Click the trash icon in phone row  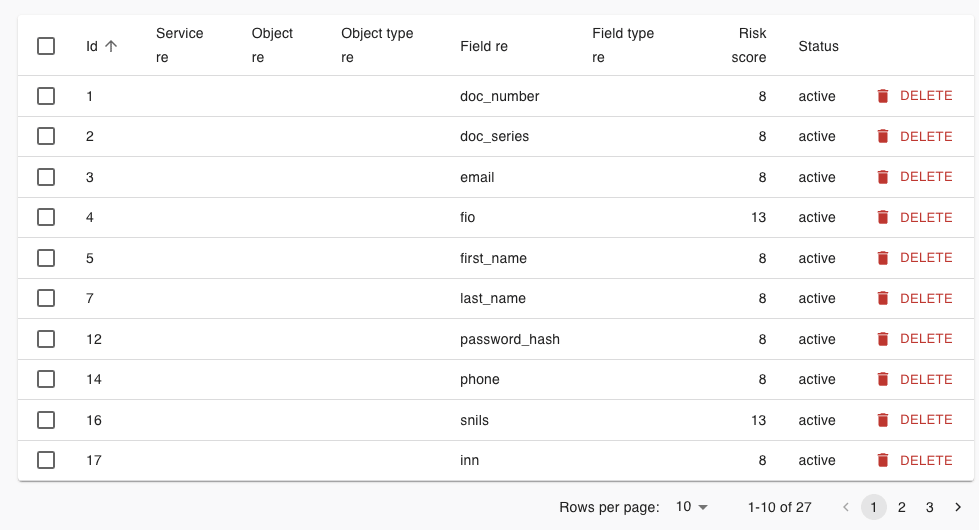pyautogui.click(x=883, y=379)
